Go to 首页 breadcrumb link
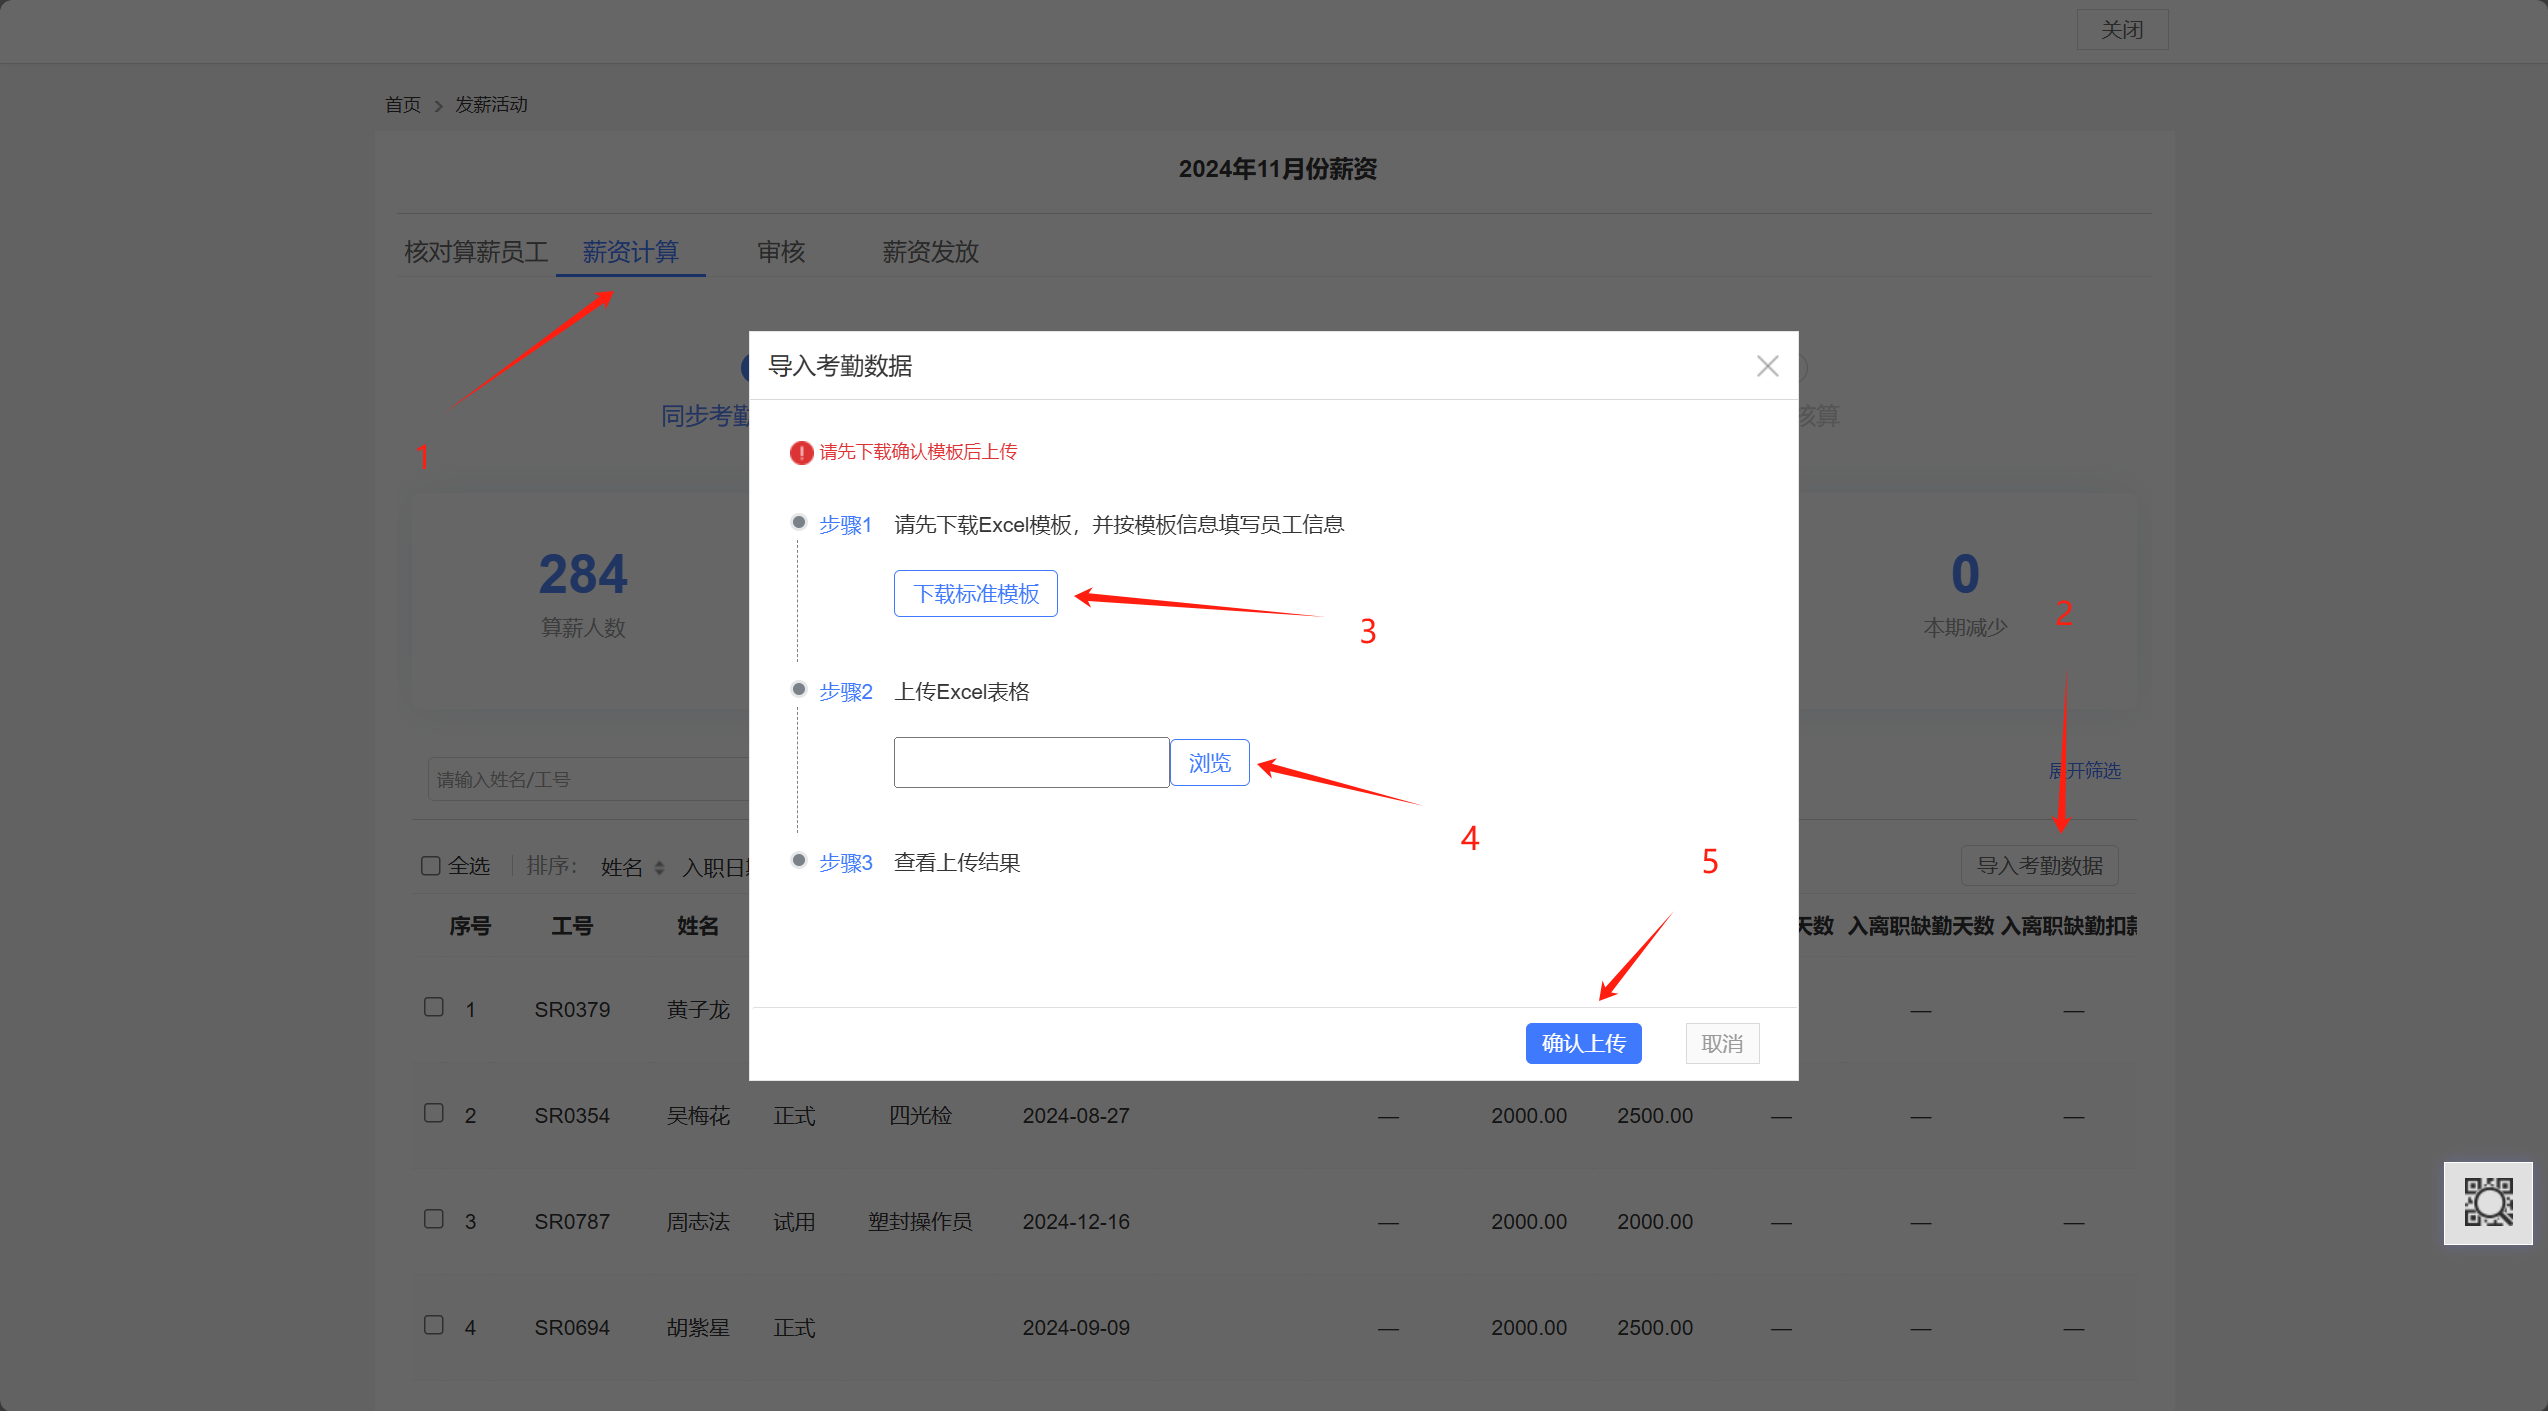 click(x=403, y=105)
